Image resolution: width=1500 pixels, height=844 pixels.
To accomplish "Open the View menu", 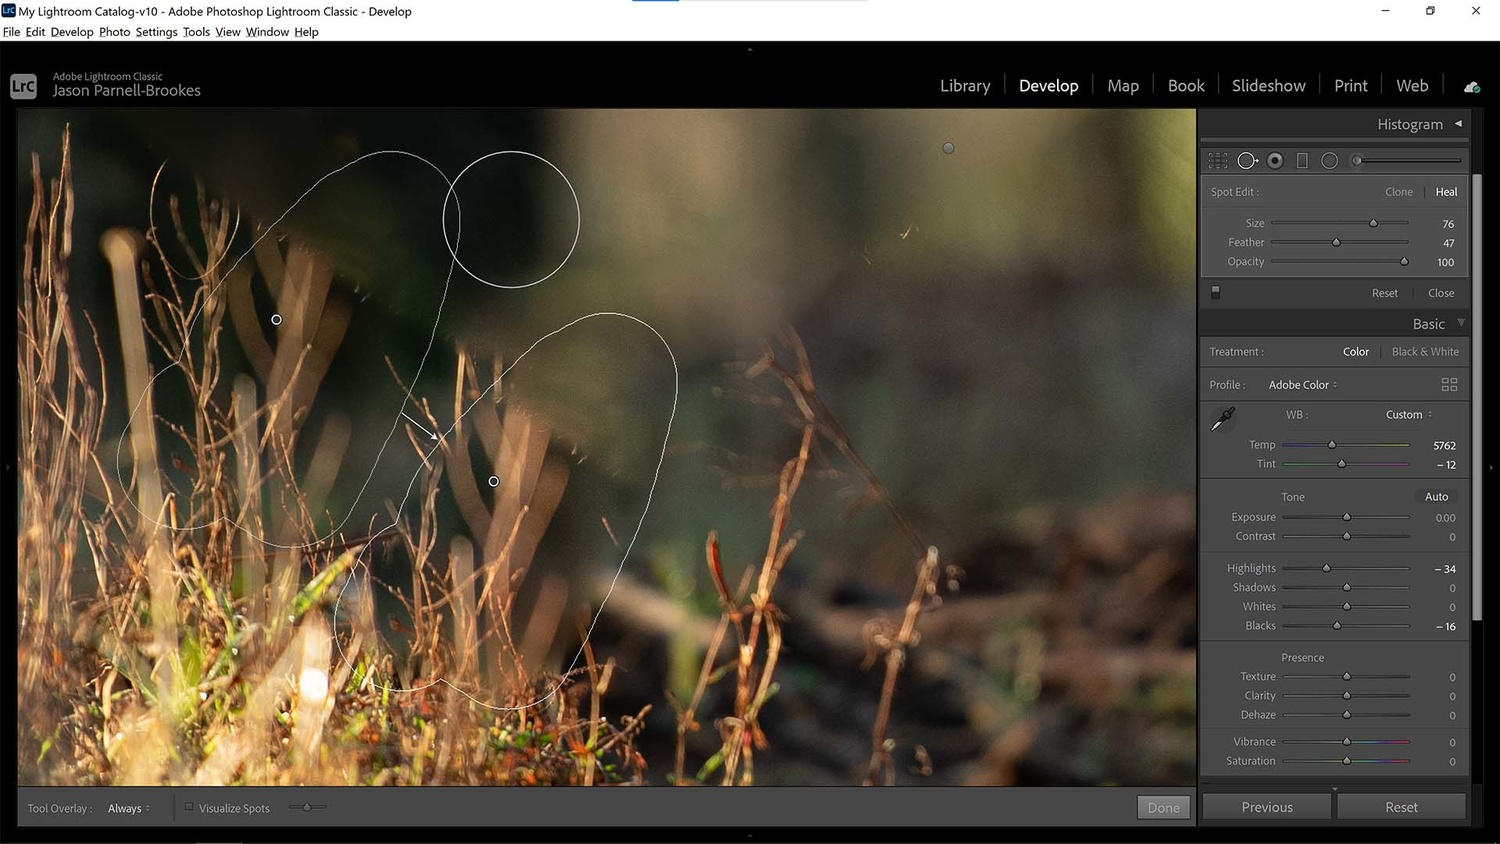I will 228,32.
